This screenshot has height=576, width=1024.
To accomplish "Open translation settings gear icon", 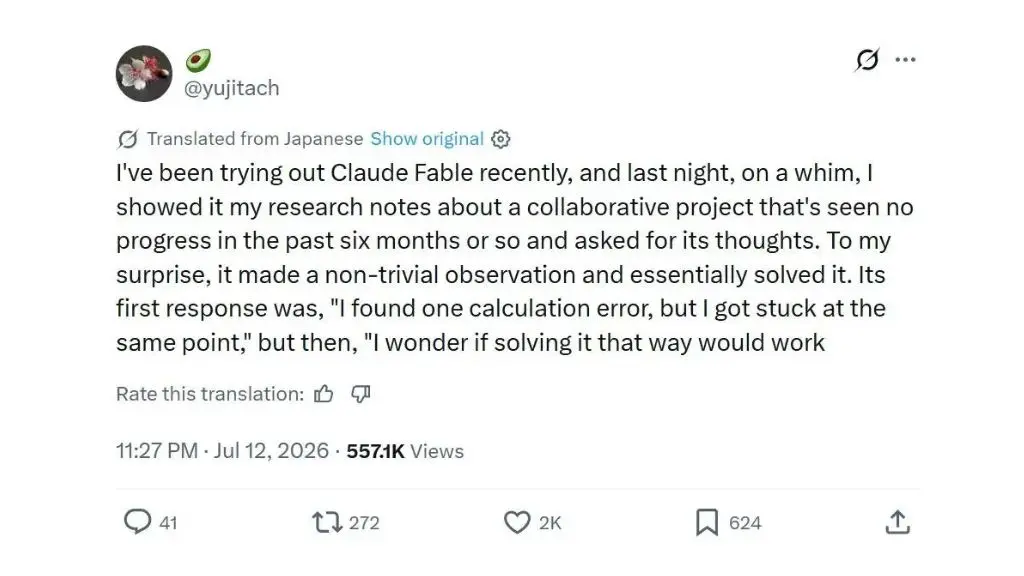I will pos(500,139).
